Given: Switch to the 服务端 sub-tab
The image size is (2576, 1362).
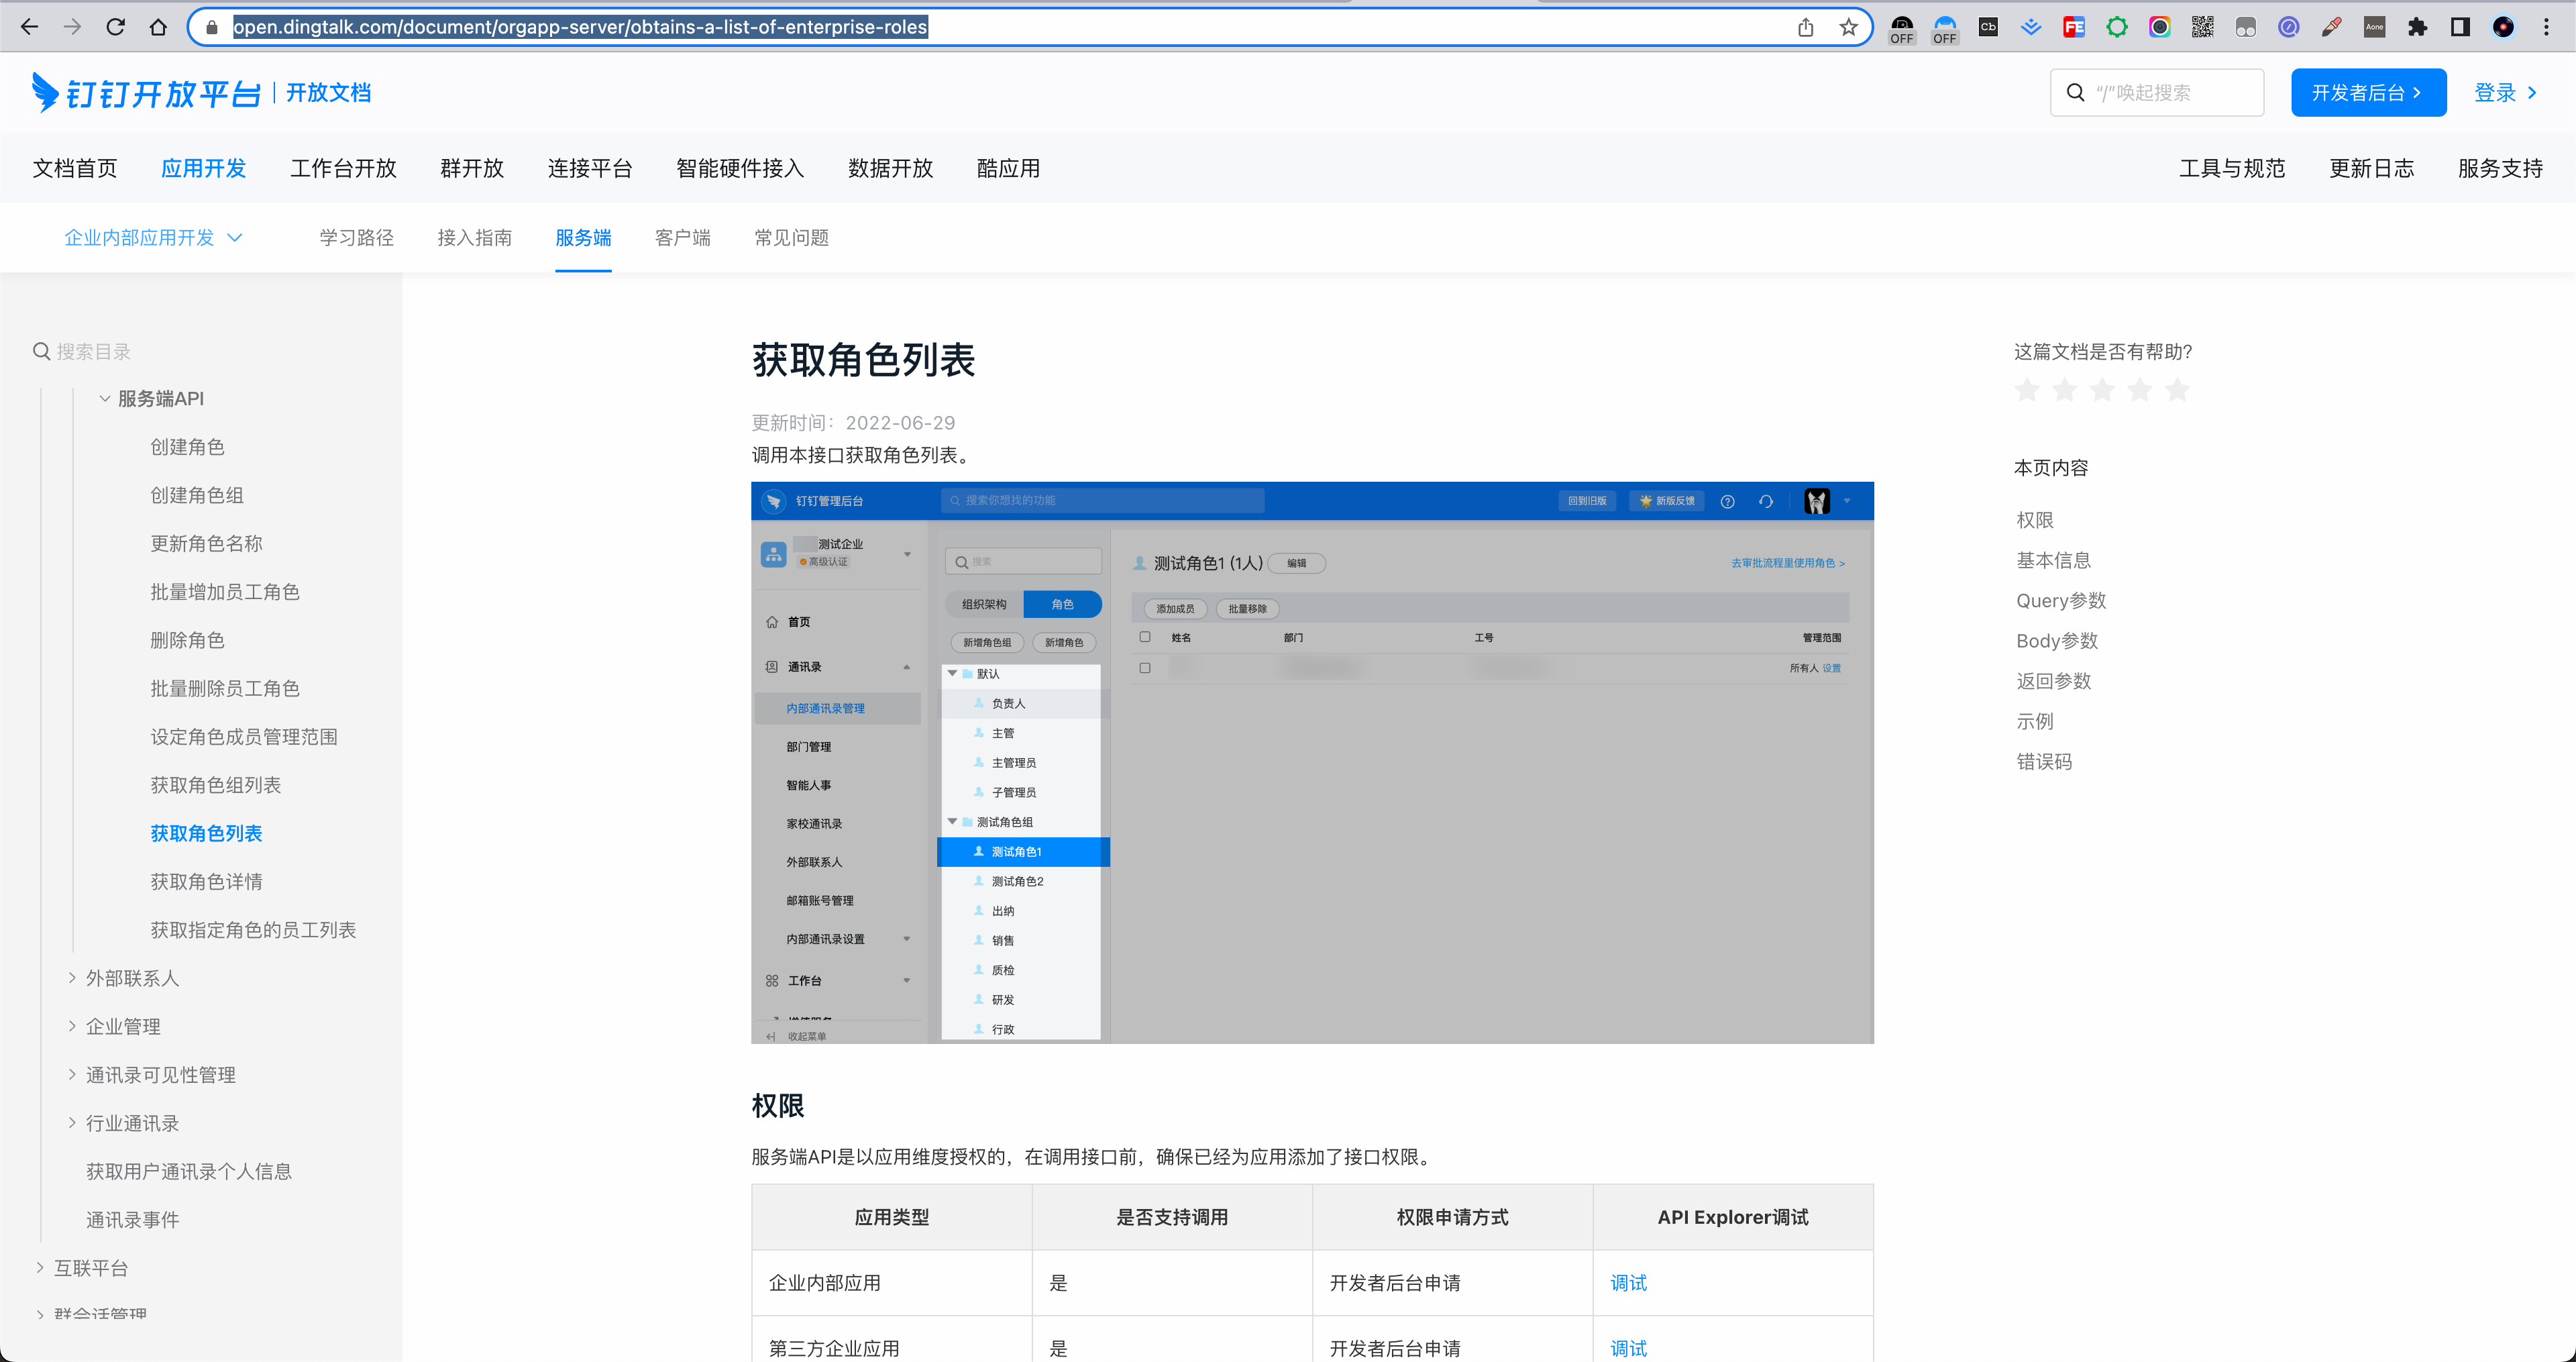Looking at the screenshot, I should coord(583,238).
